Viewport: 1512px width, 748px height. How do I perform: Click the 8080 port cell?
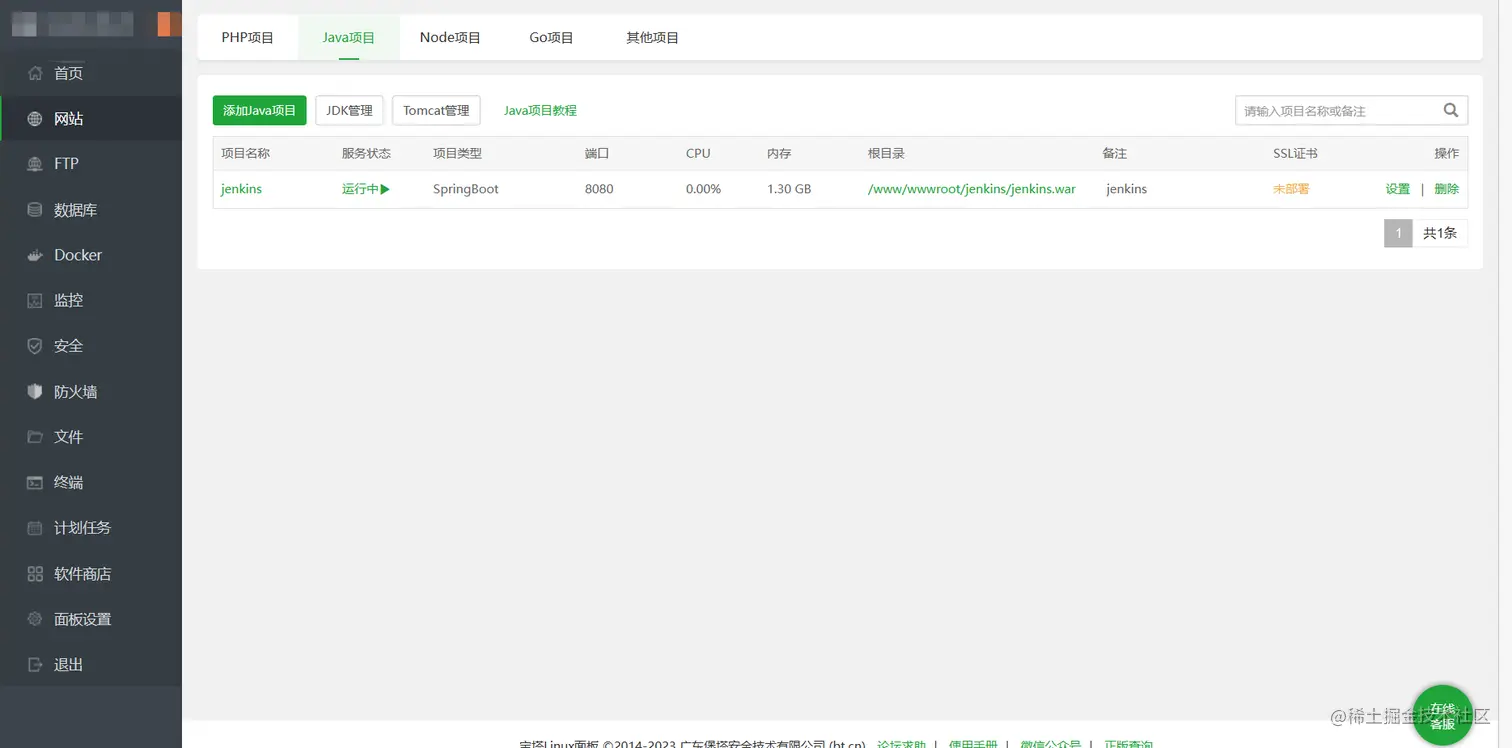pyautogui.click(x=599, y=189)
